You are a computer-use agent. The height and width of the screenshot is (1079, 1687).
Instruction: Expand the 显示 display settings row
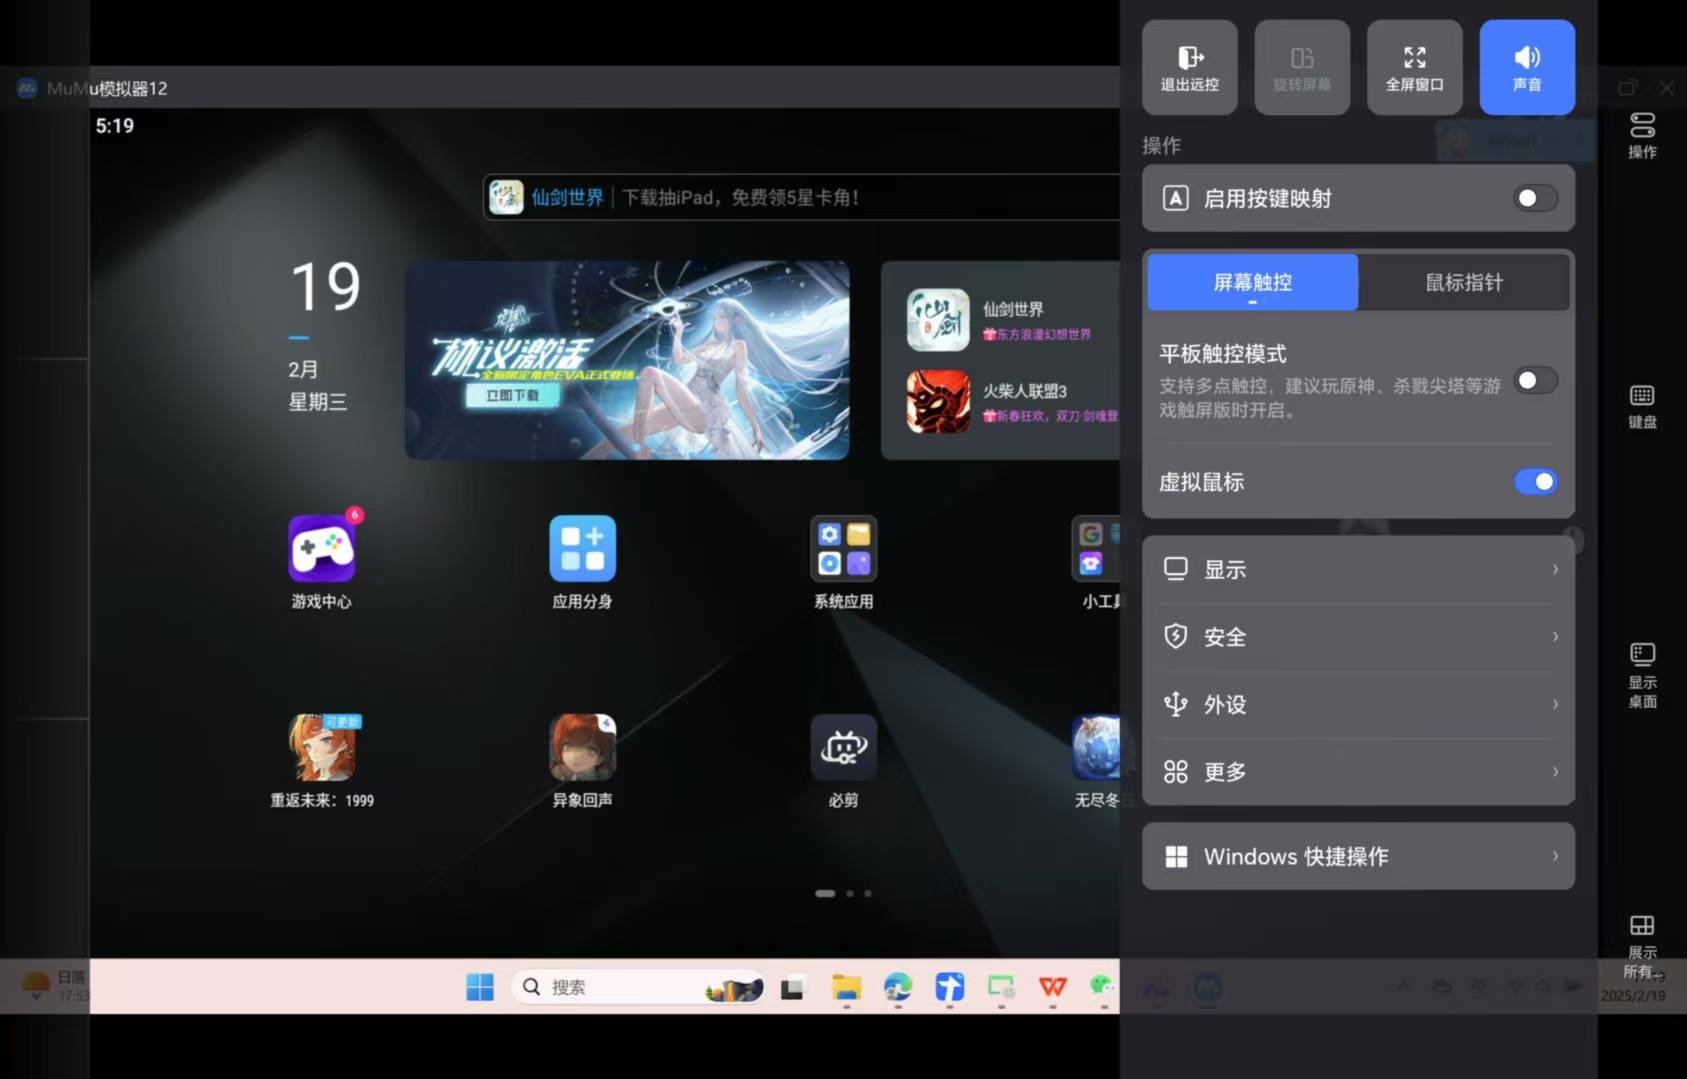(1358, 569)
